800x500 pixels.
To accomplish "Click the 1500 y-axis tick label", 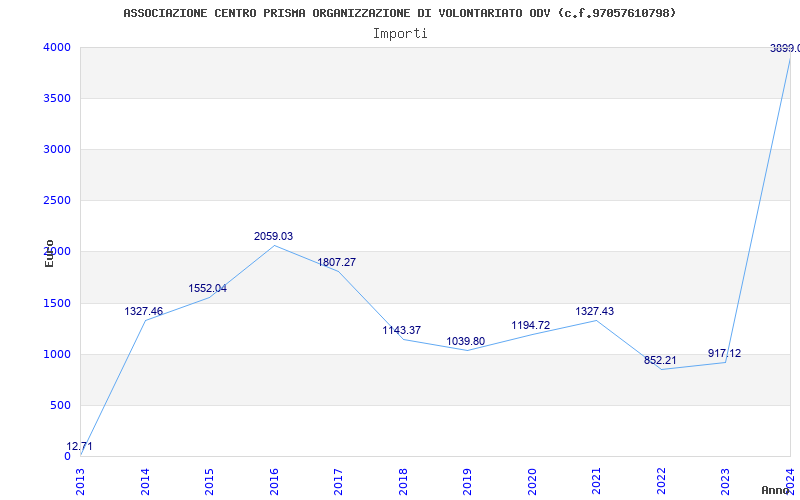I will [56, 304].
